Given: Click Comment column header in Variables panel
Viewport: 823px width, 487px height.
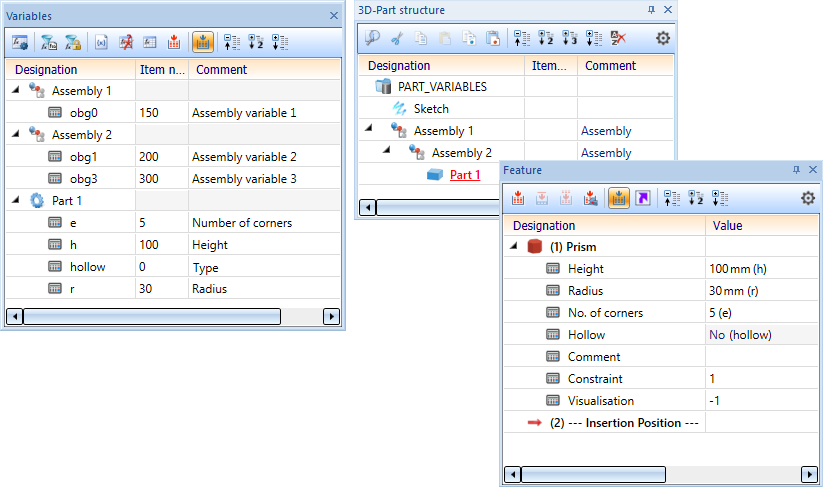Looking at the screenshot, I should click(x=265, y=69).
